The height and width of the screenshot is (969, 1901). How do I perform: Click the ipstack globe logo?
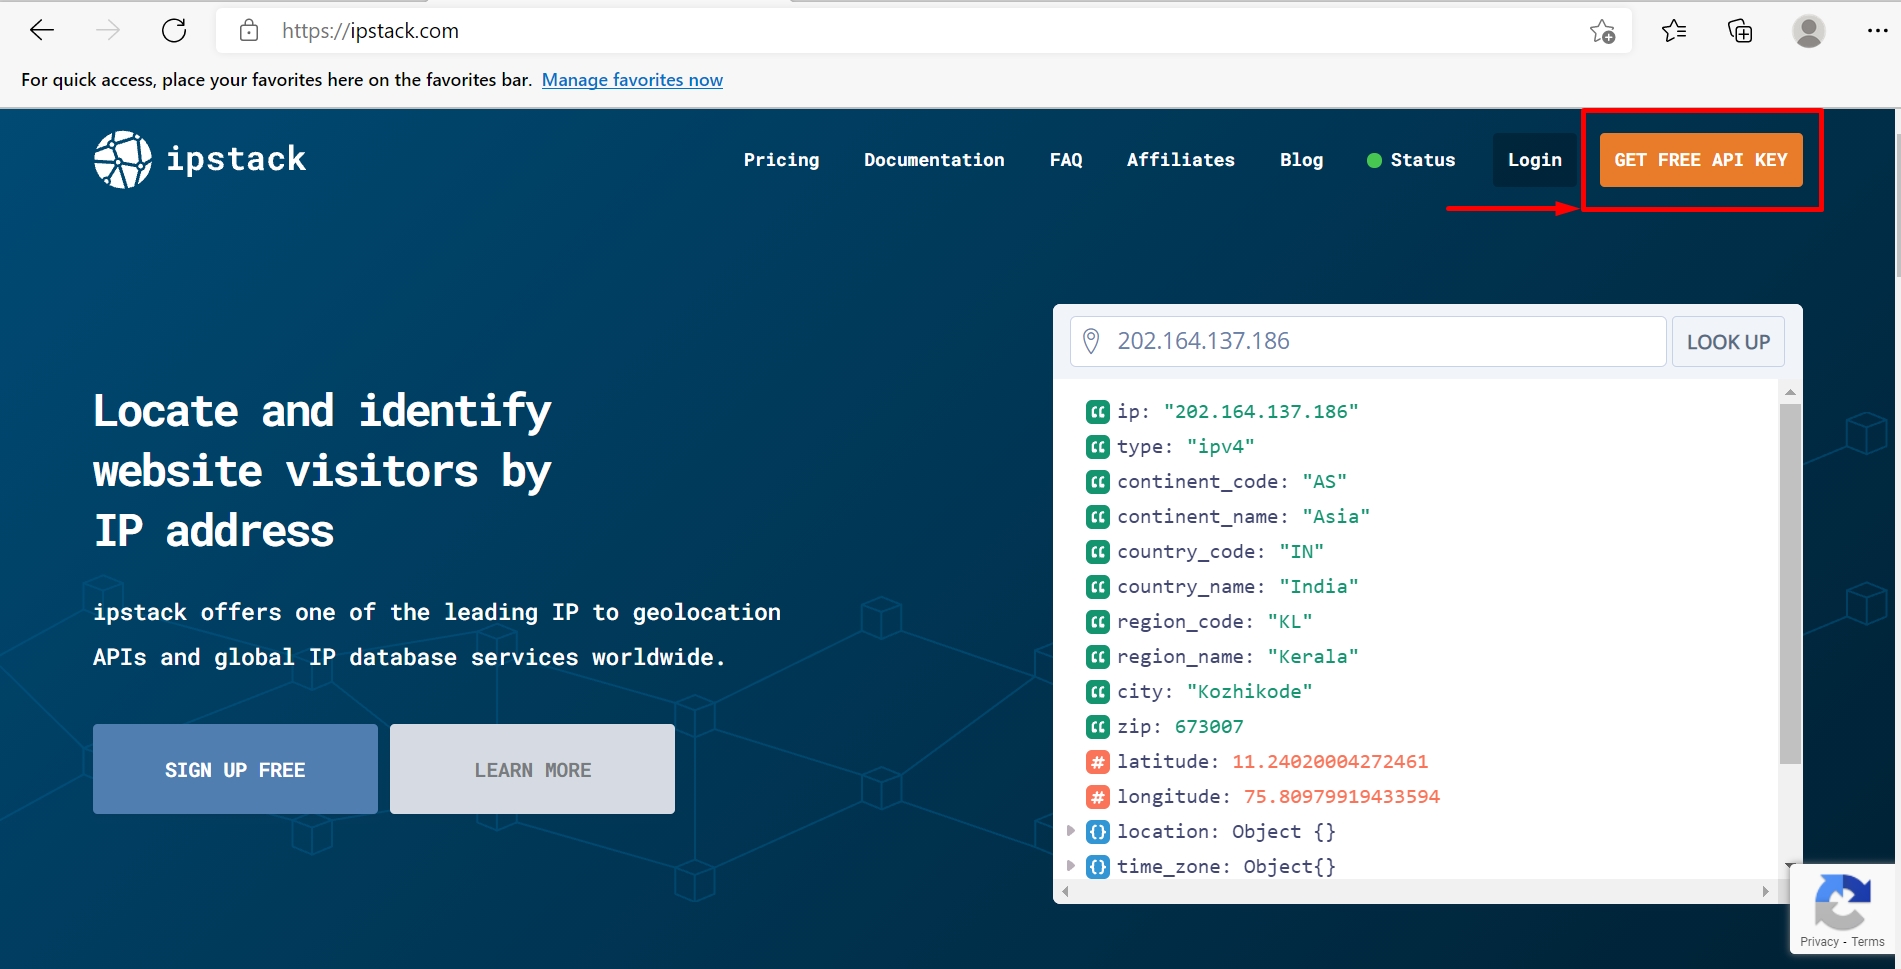pos(123,160)
